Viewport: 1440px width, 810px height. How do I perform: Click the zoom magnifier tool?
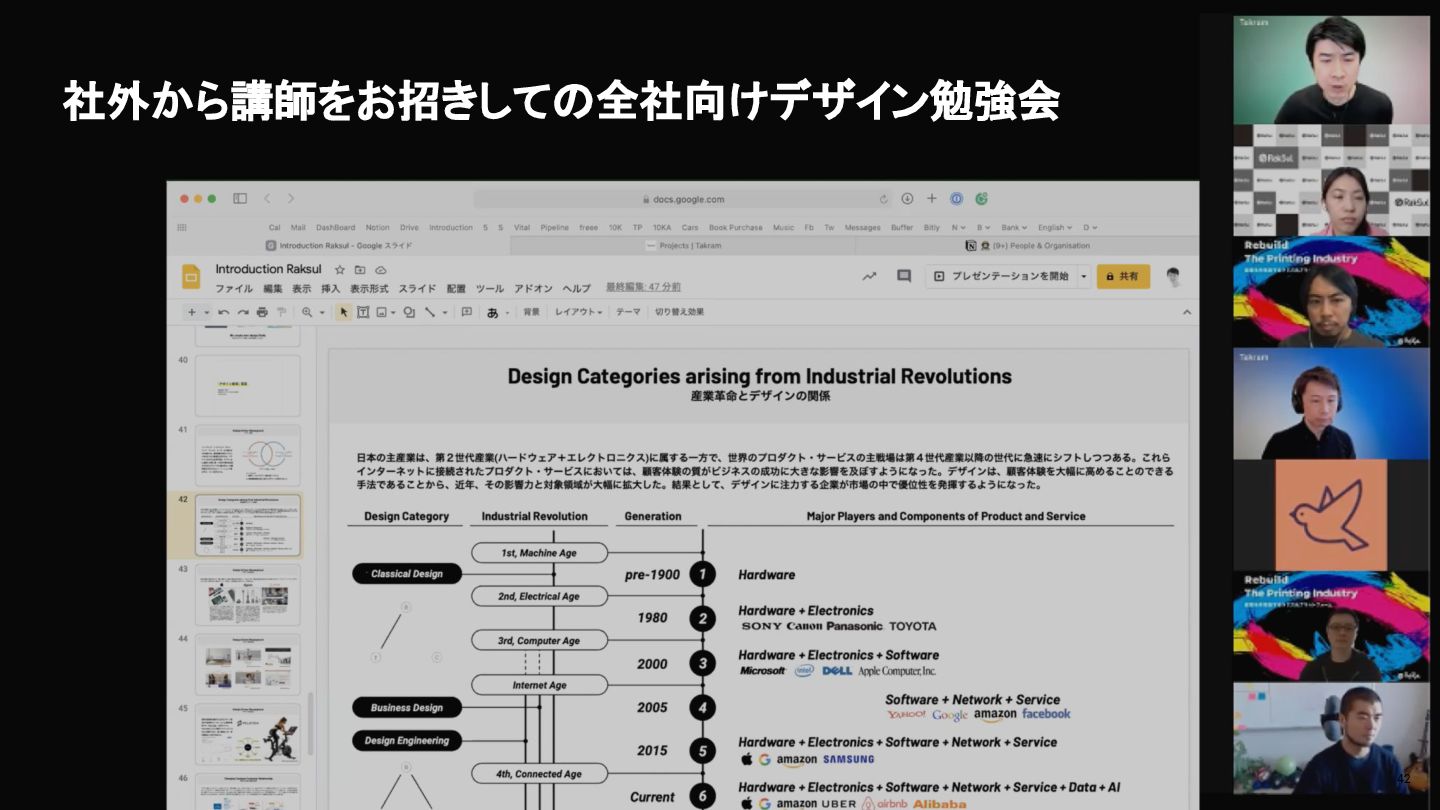click(x=307, y=312)
